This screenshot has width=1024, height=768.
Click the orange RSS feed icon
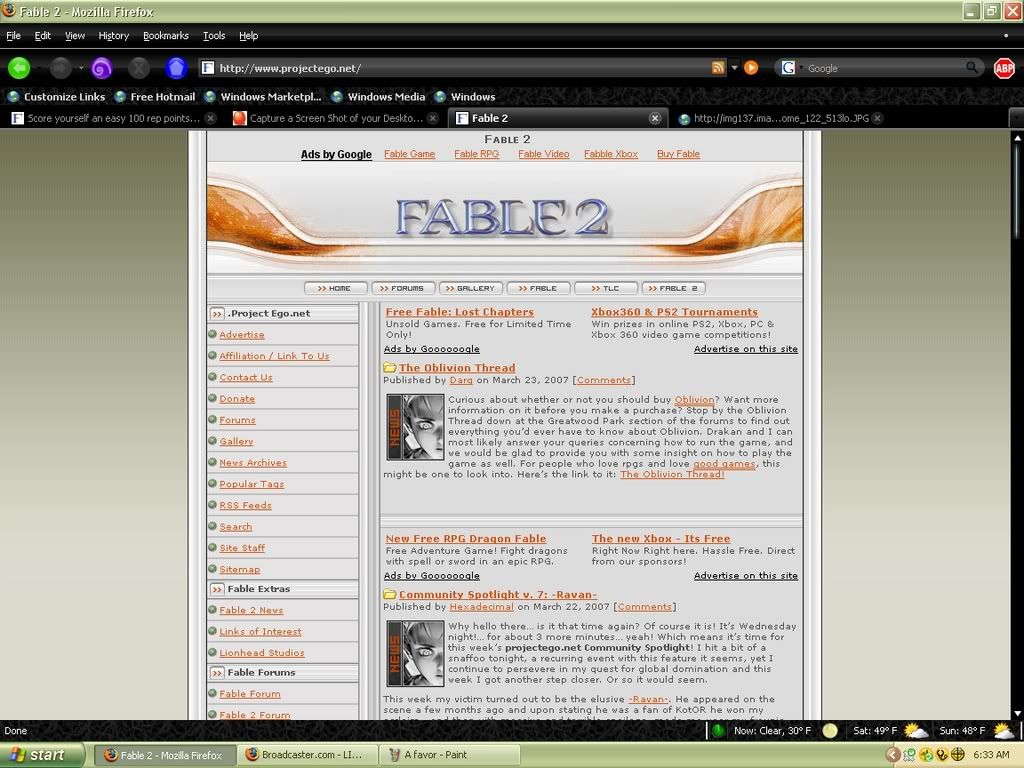point(718,68)
